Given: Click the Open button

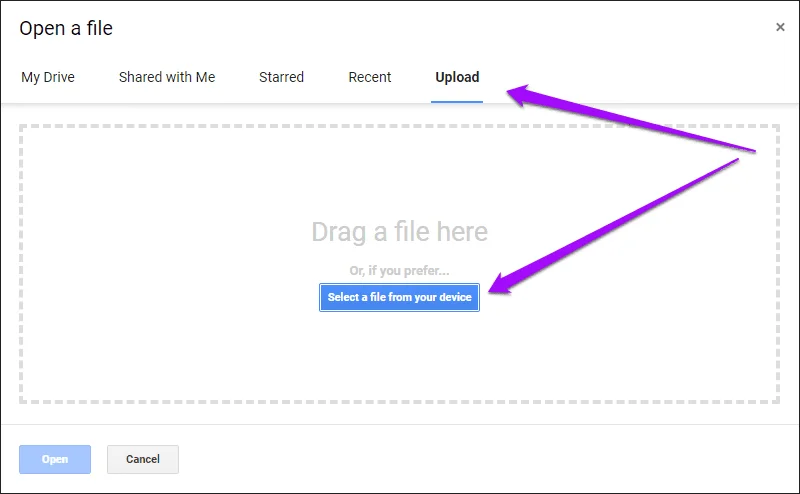Looking at the screenshot, I should pos(55,459).
